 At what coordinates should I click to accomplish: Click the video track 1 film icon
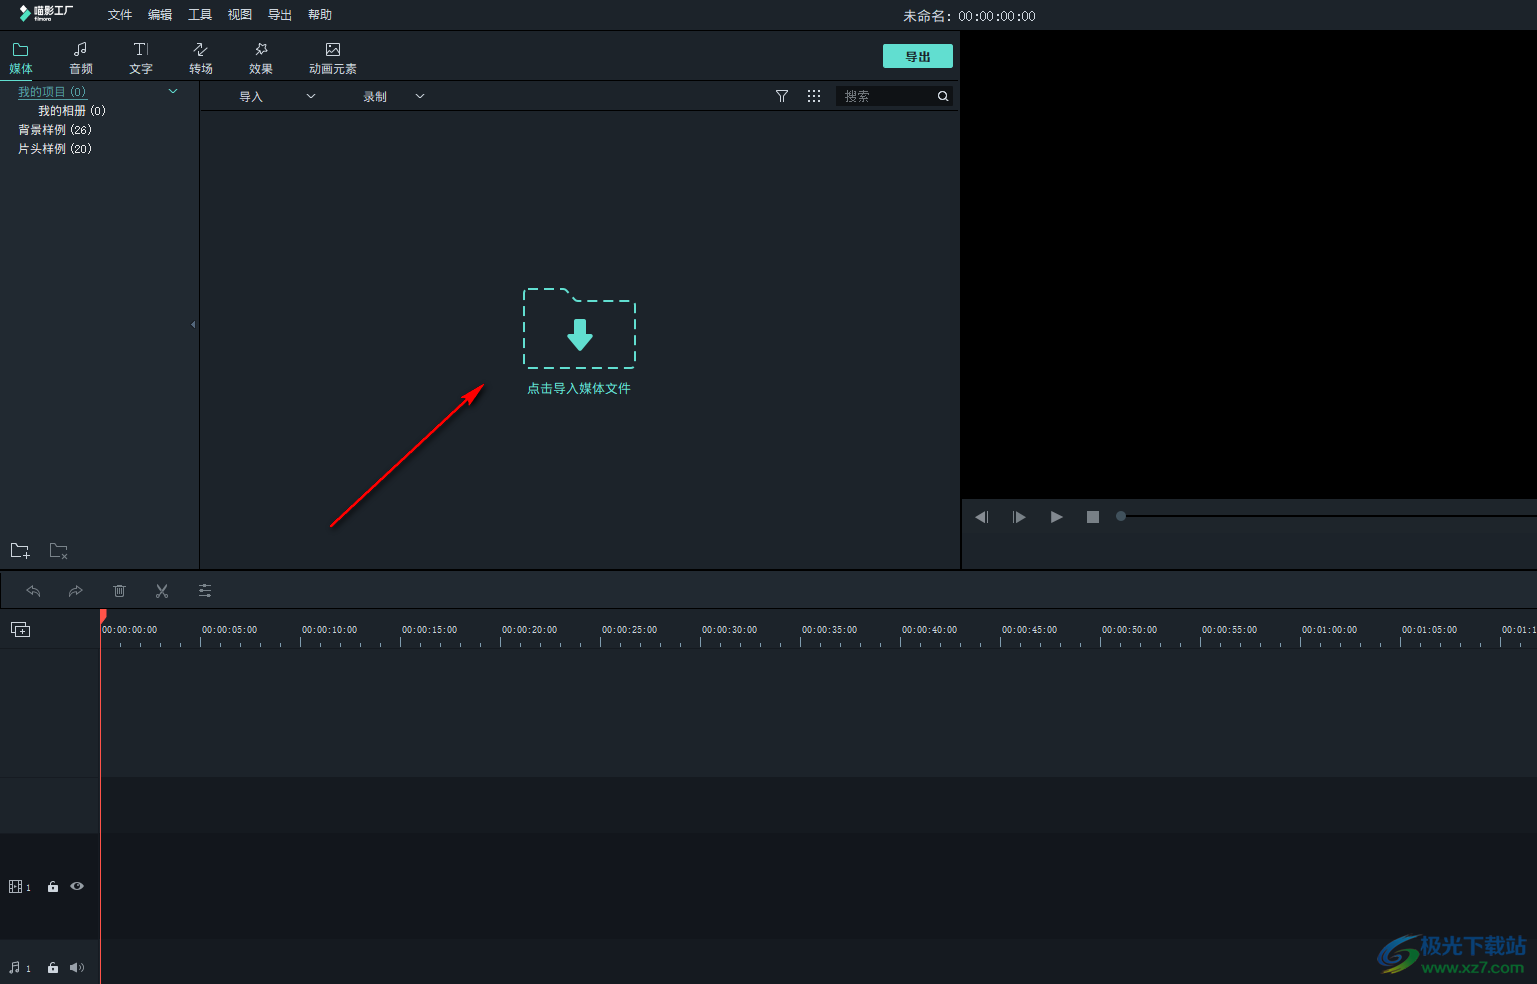coord(15,887)
